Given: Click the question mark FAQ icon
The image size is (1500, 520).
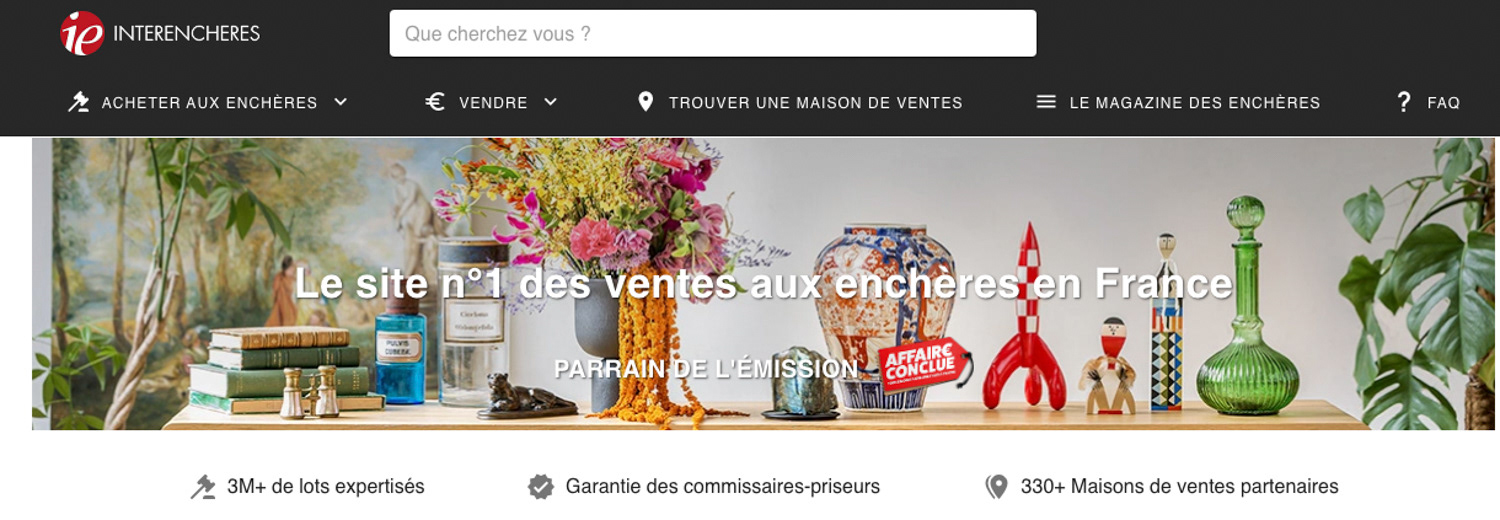Looking at the screenshot, I should [1404, 102].
